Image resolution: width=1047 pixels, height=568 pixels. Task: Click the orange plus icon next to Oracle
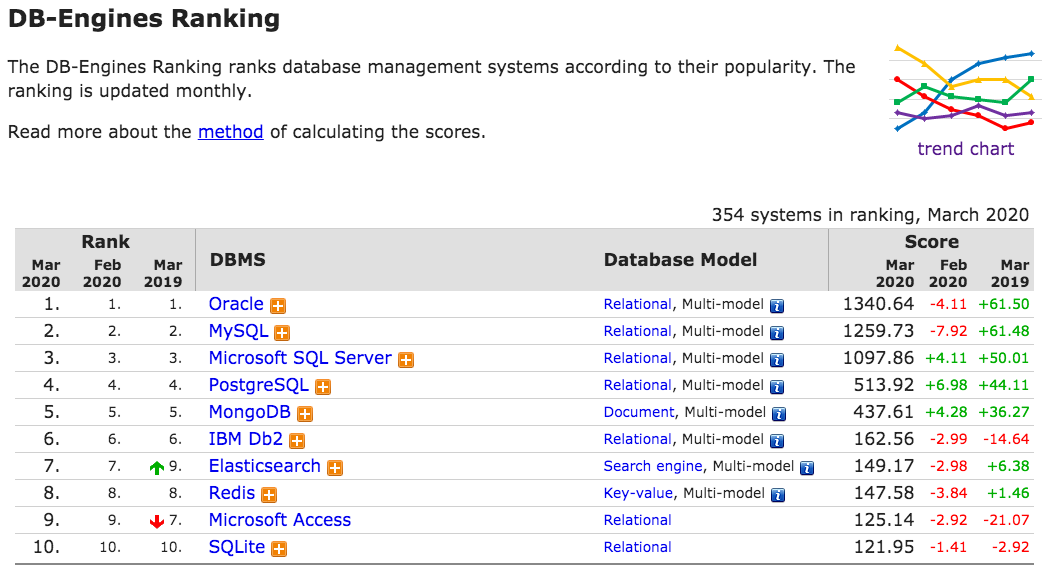[x=278, y=306]
